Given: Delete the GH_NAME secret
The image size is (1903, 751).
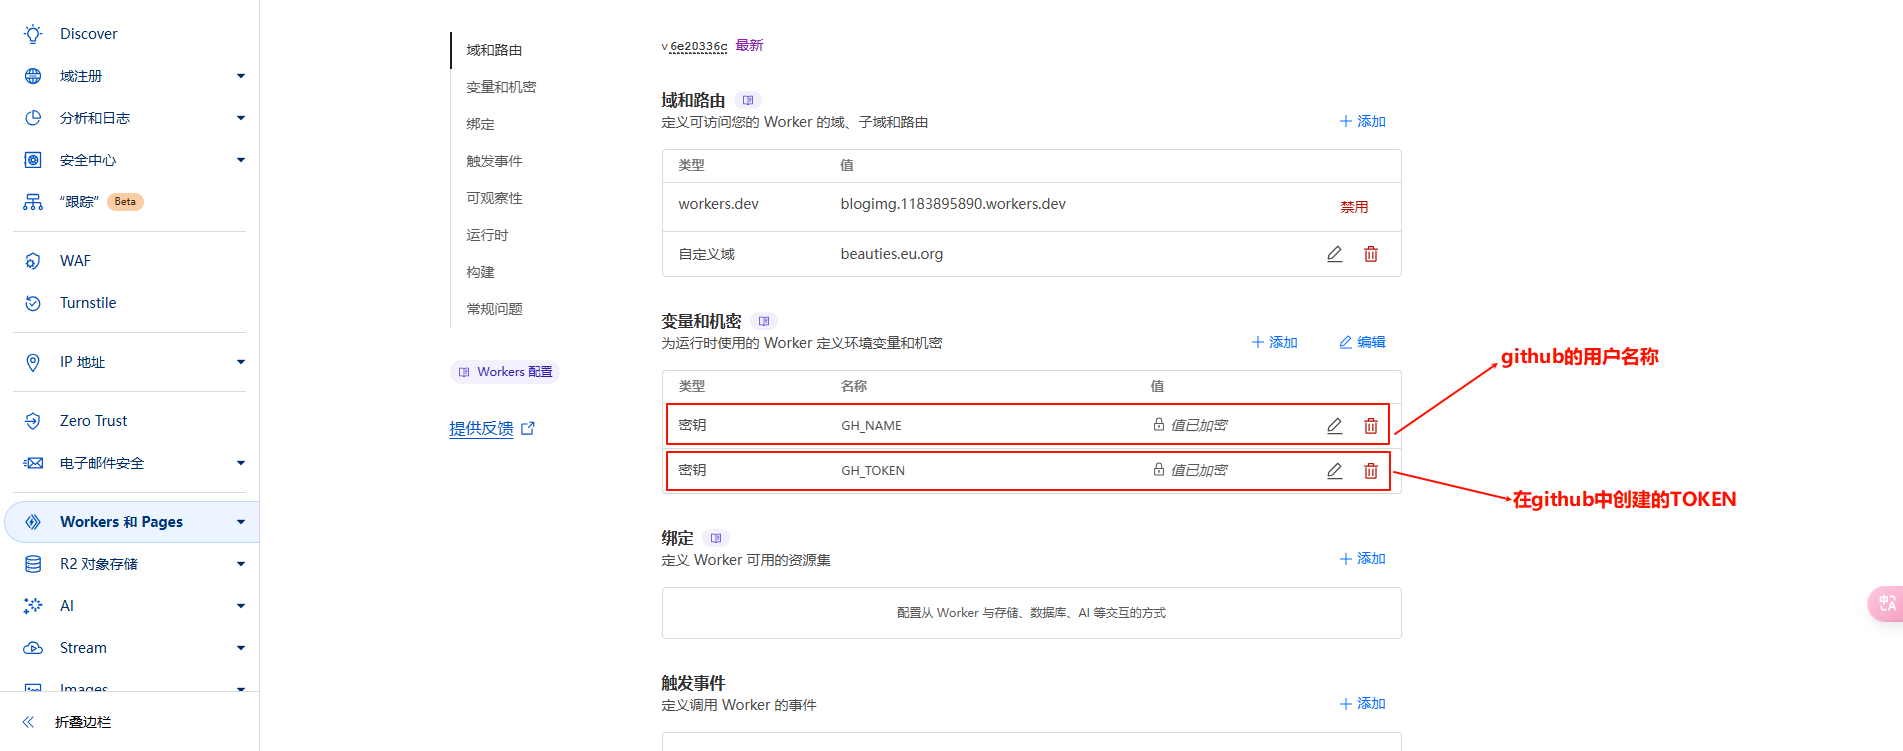Looking at the screenshot, I should 1371,426.
